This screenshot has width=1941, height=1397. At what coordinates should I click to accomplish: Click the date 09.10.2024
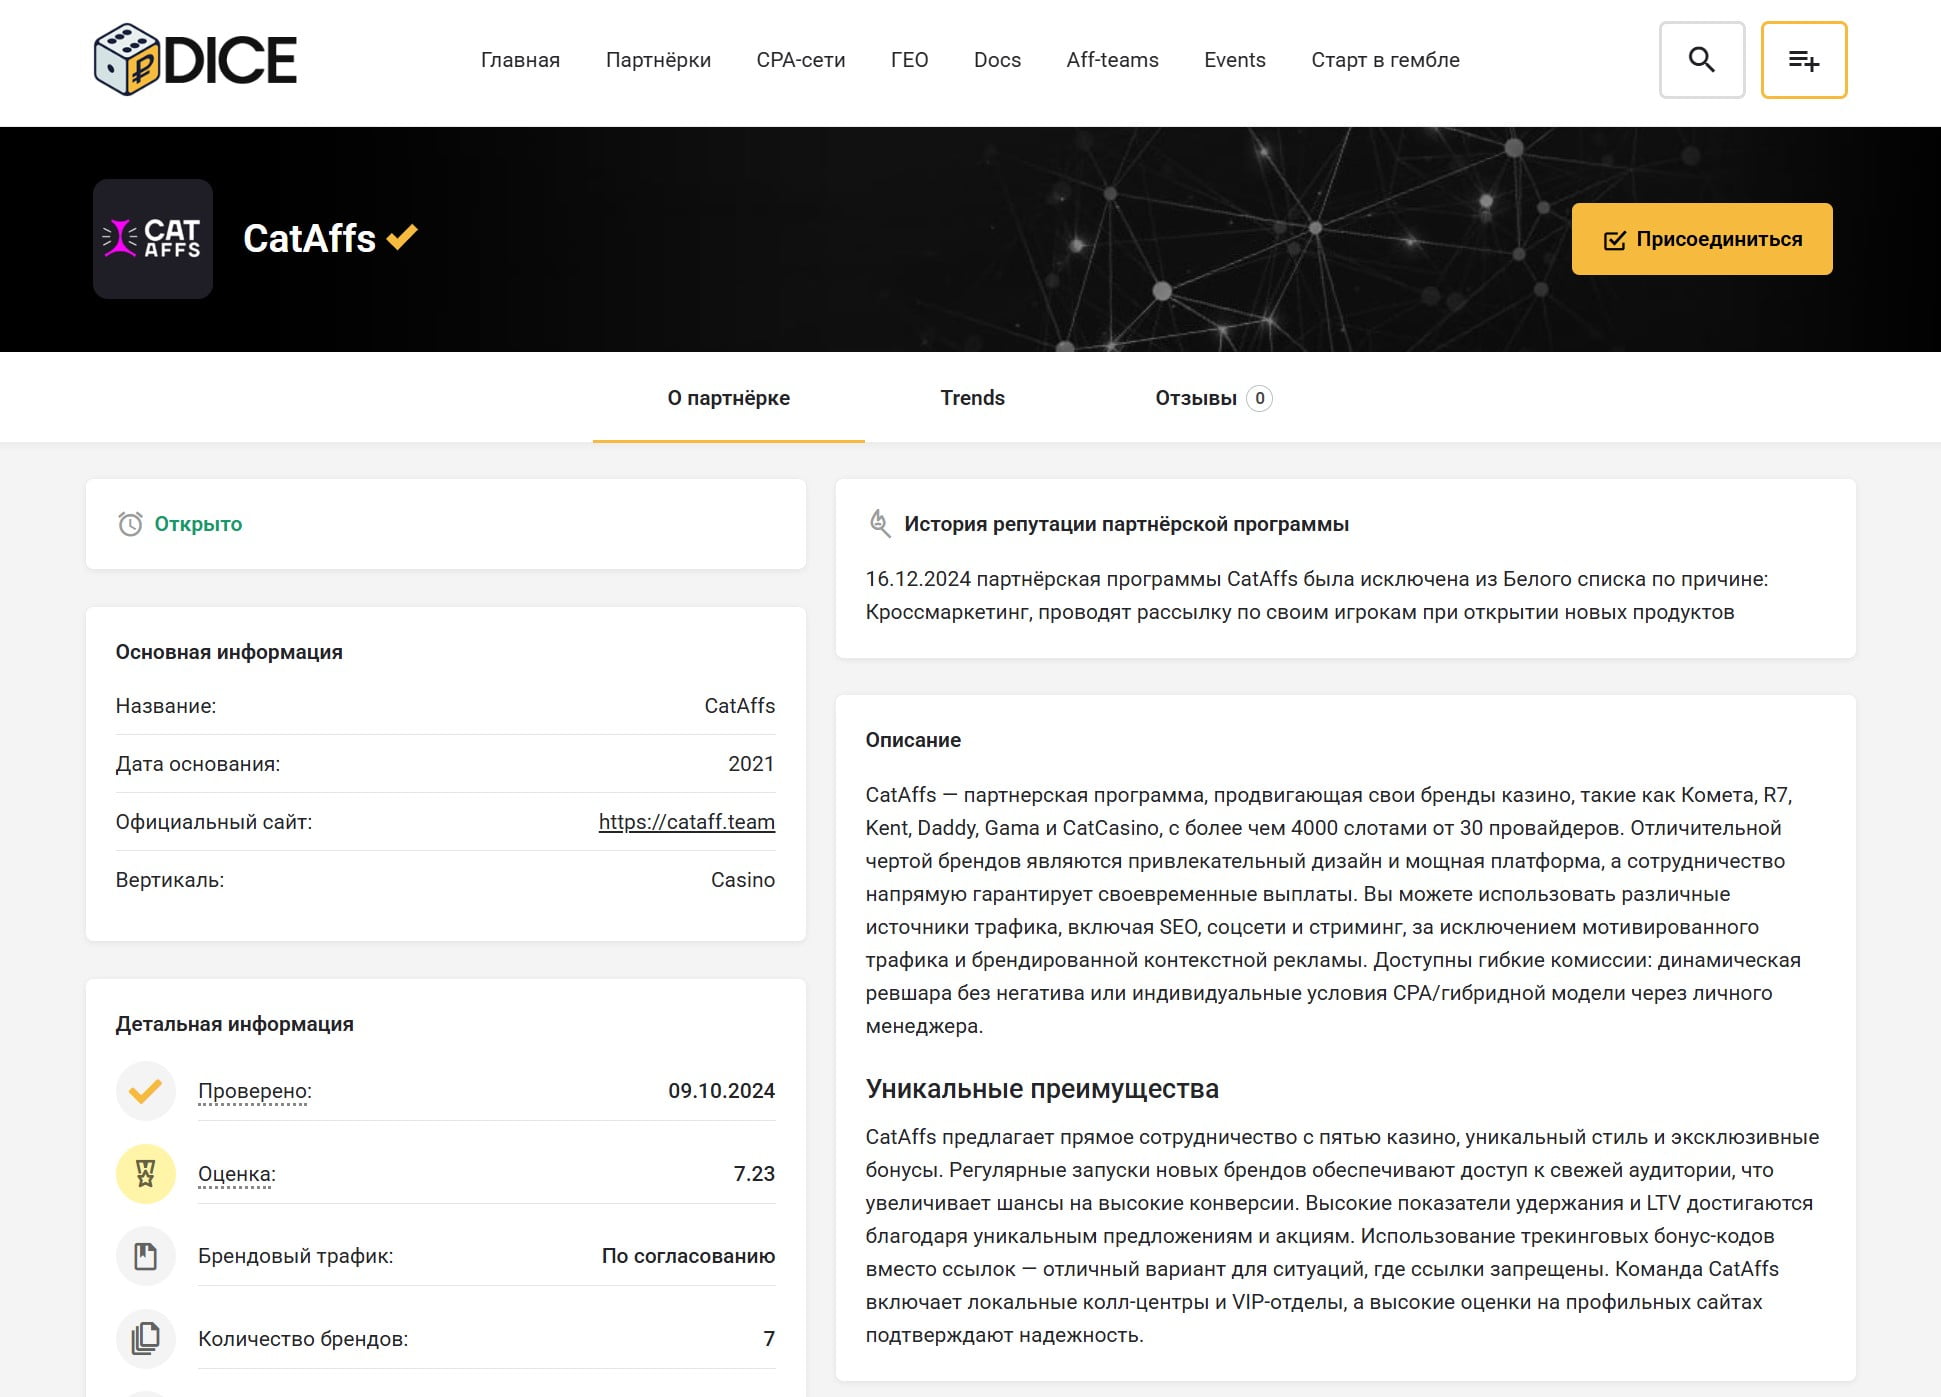coord(722,1091)
